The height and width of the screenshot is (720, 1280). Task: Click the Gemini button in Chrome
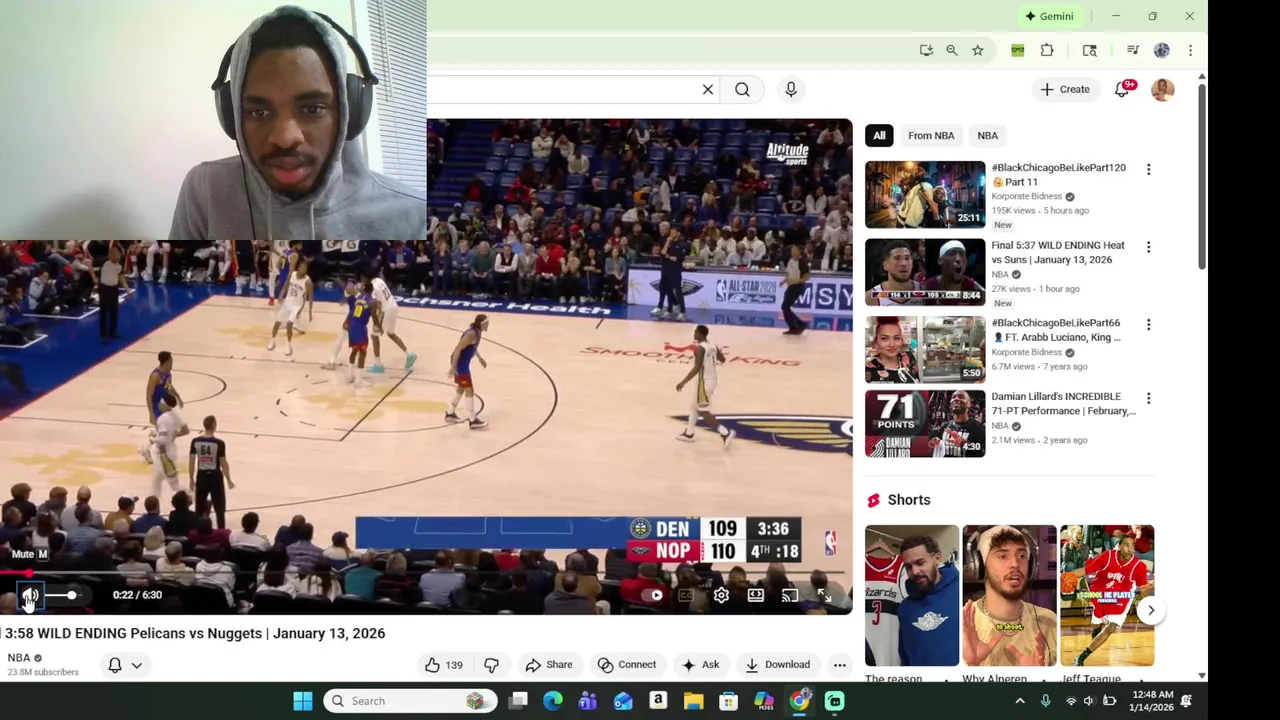(x=1049, y=16)
